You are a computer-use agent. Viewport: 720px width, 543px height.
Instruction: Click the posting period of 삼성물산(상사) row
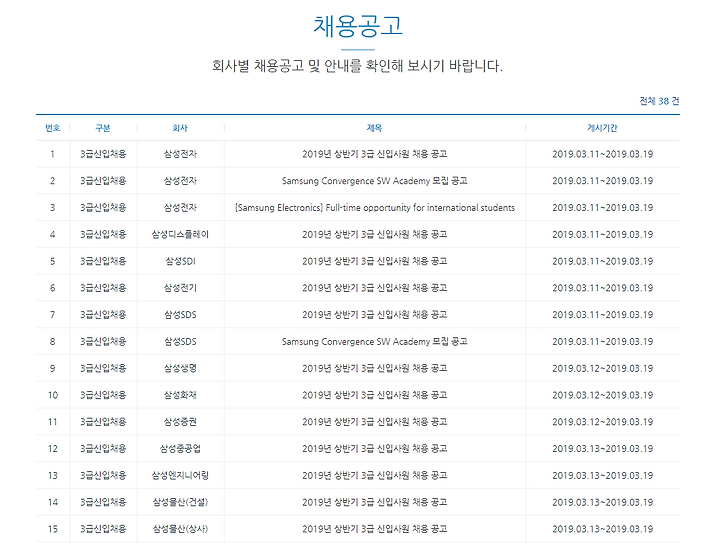point(602,529)
